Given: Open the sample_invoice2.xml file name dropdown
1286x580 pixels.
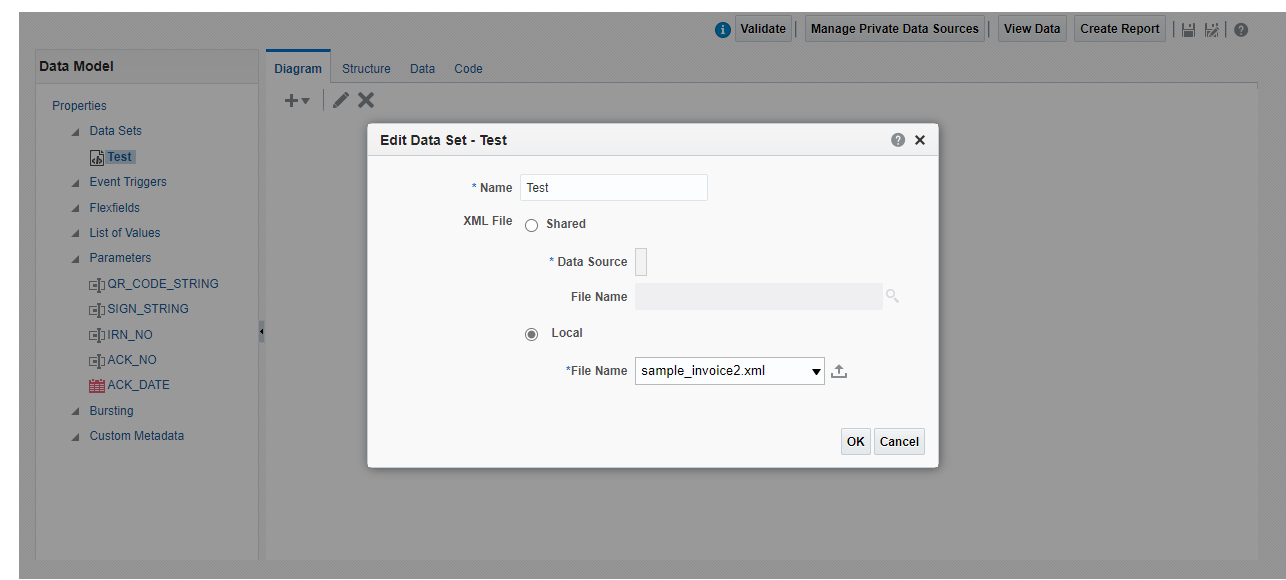Looking at the screenshot, I should tap(816, 372).
